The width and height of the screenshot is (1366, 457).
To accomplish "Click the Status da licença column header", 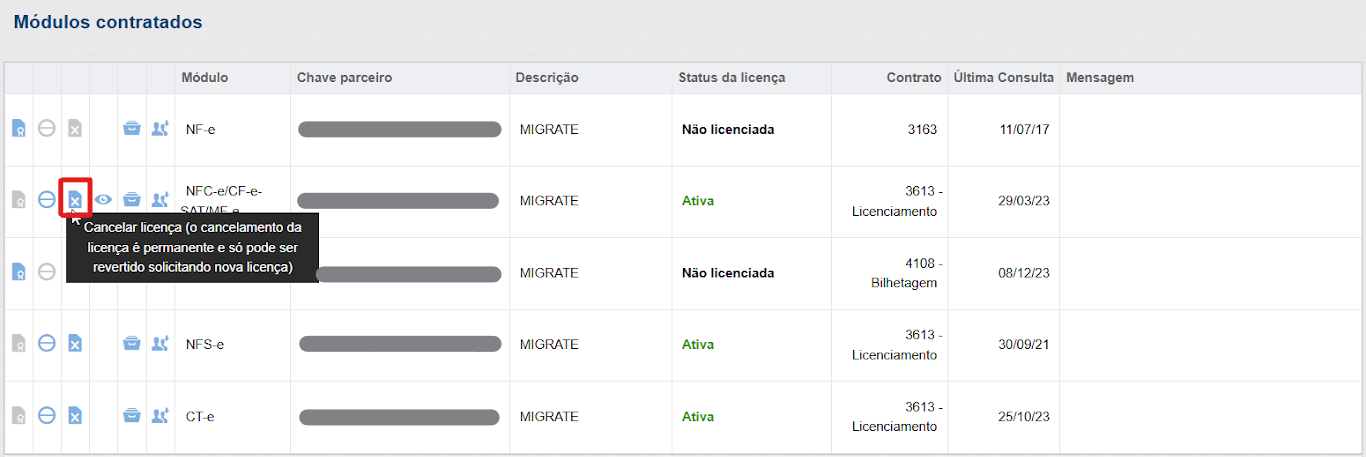I will [731, 78].
